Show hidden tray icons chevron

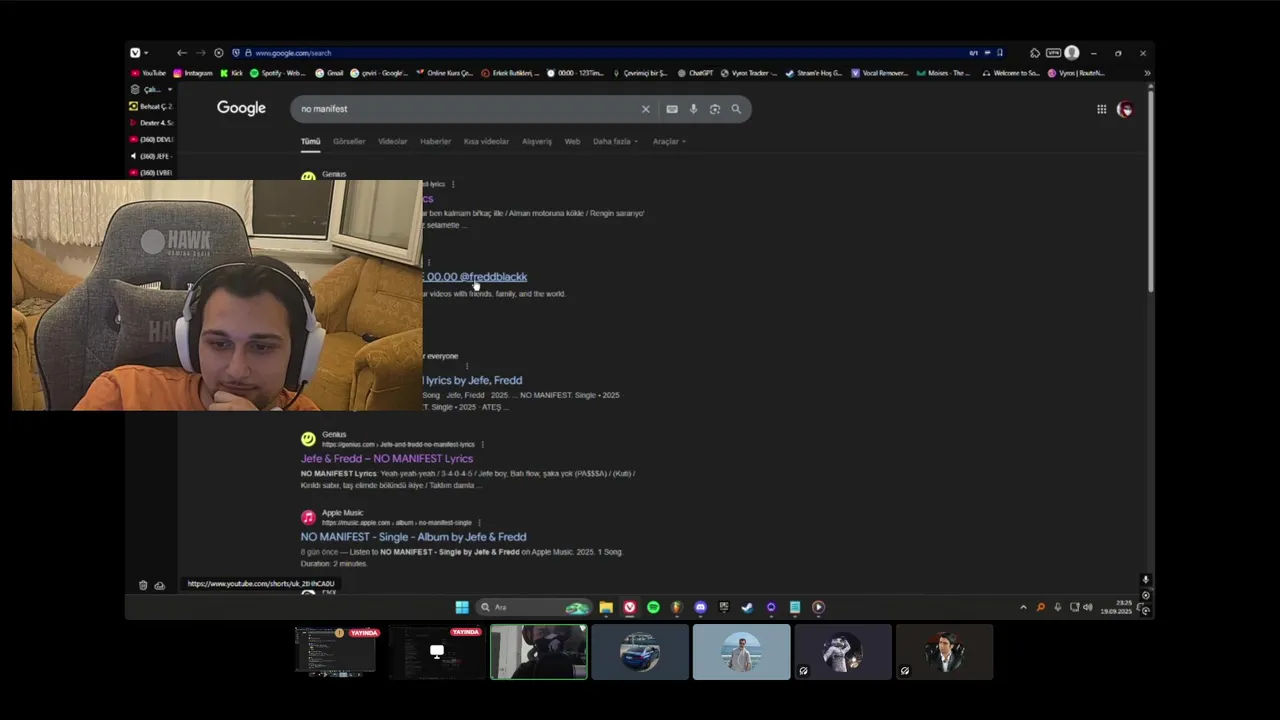(x=1023, y=607)
